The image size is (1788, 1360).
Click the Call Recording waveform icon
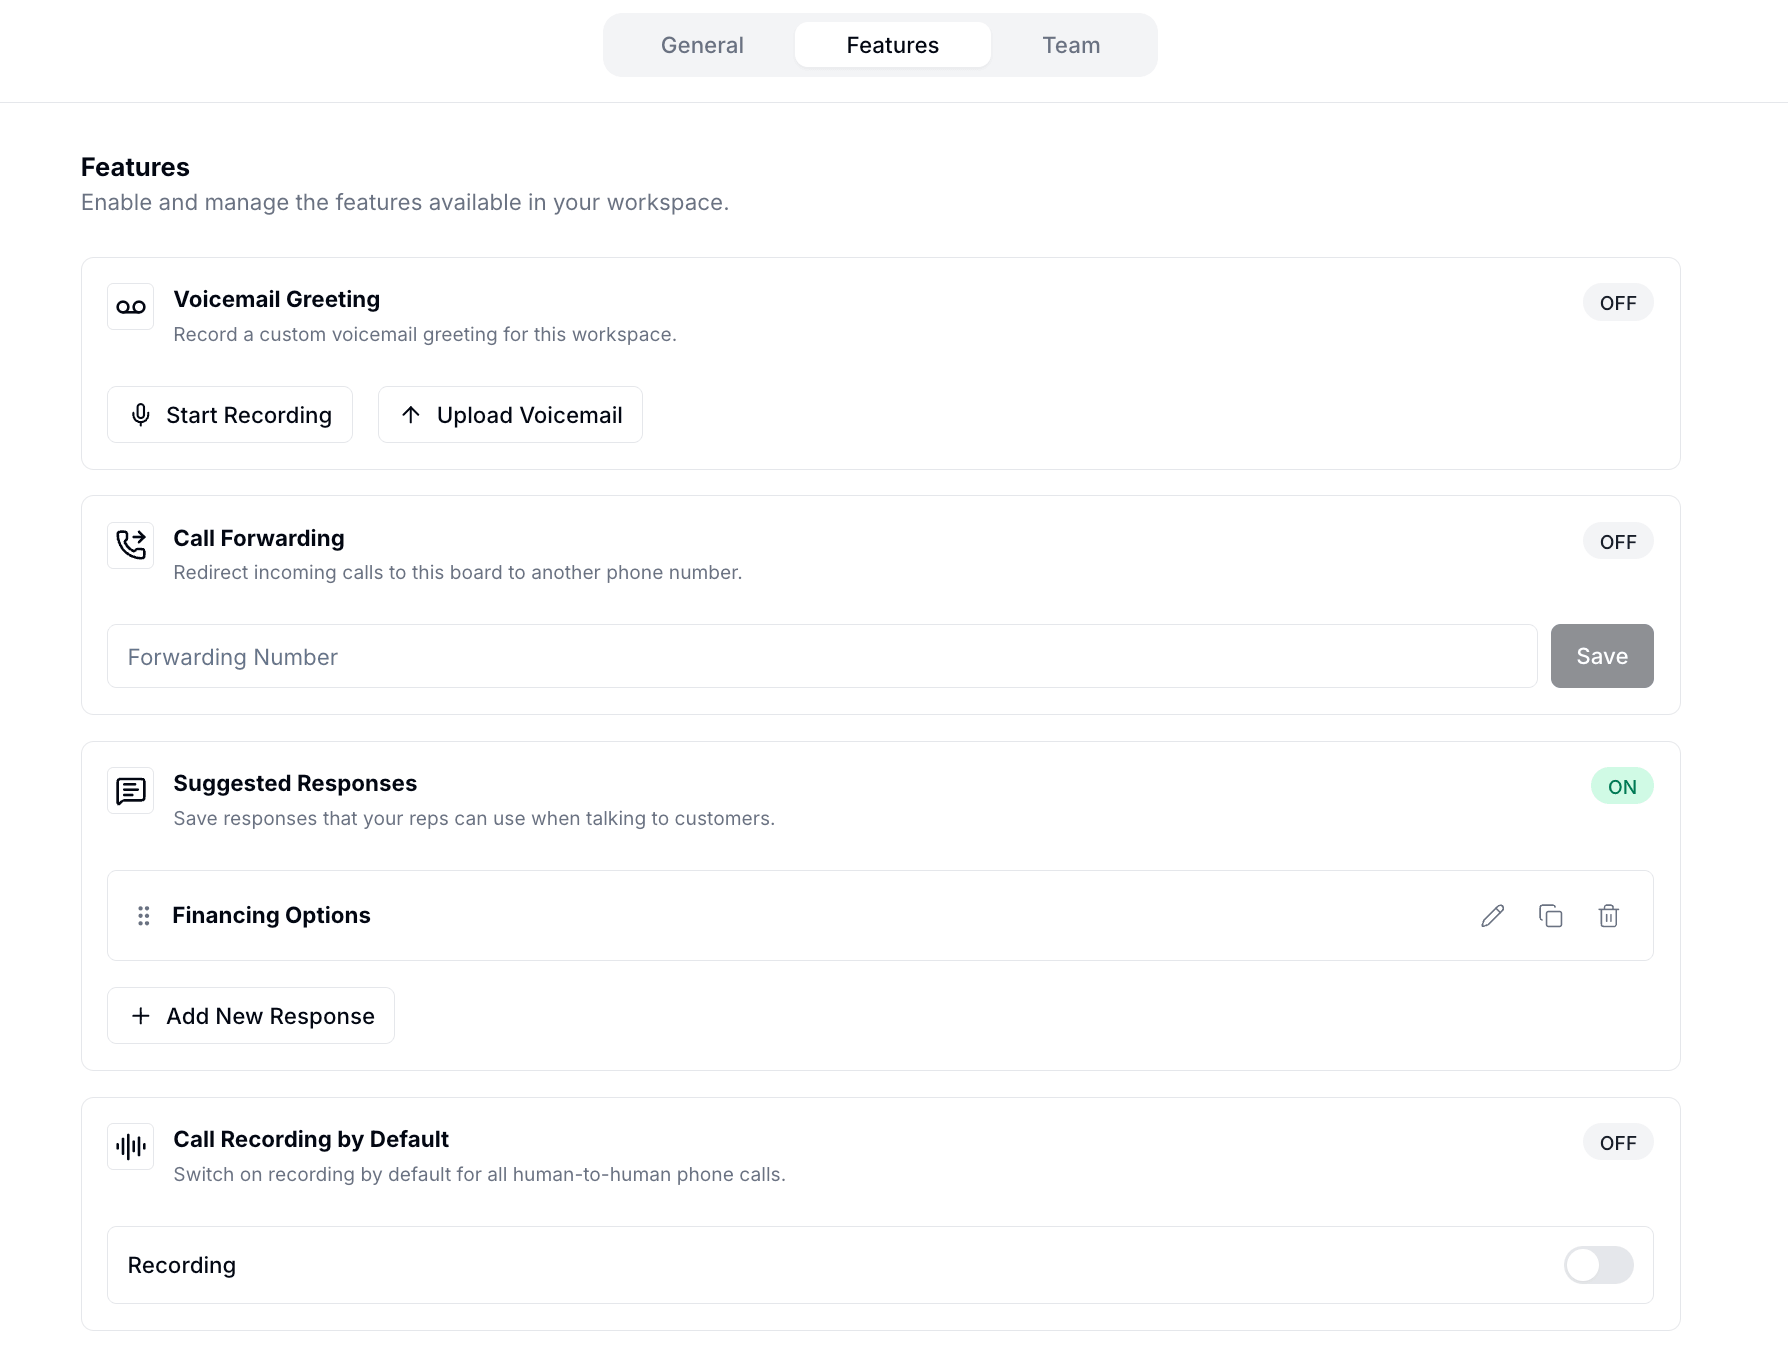click(x=131, y=1146)
